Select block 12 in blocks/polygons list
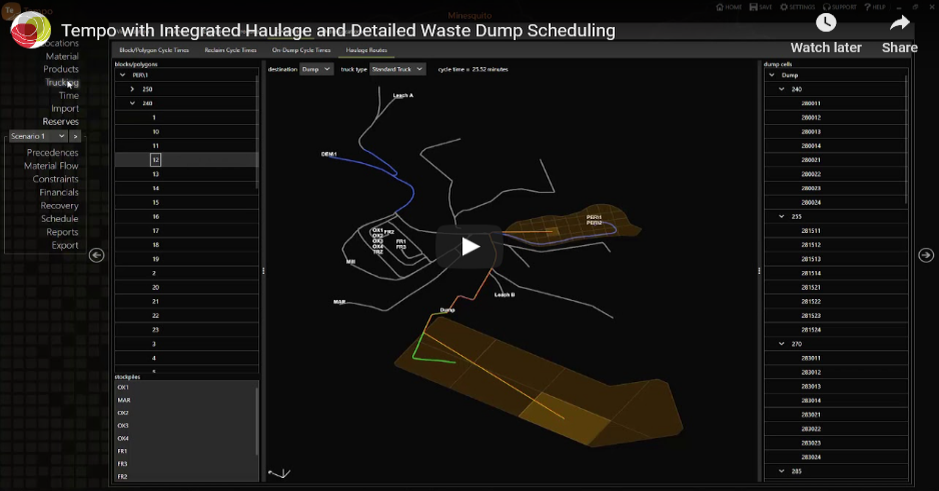Image resolution: width=939 pixels, height=491 pixels. tap(186, 160)
